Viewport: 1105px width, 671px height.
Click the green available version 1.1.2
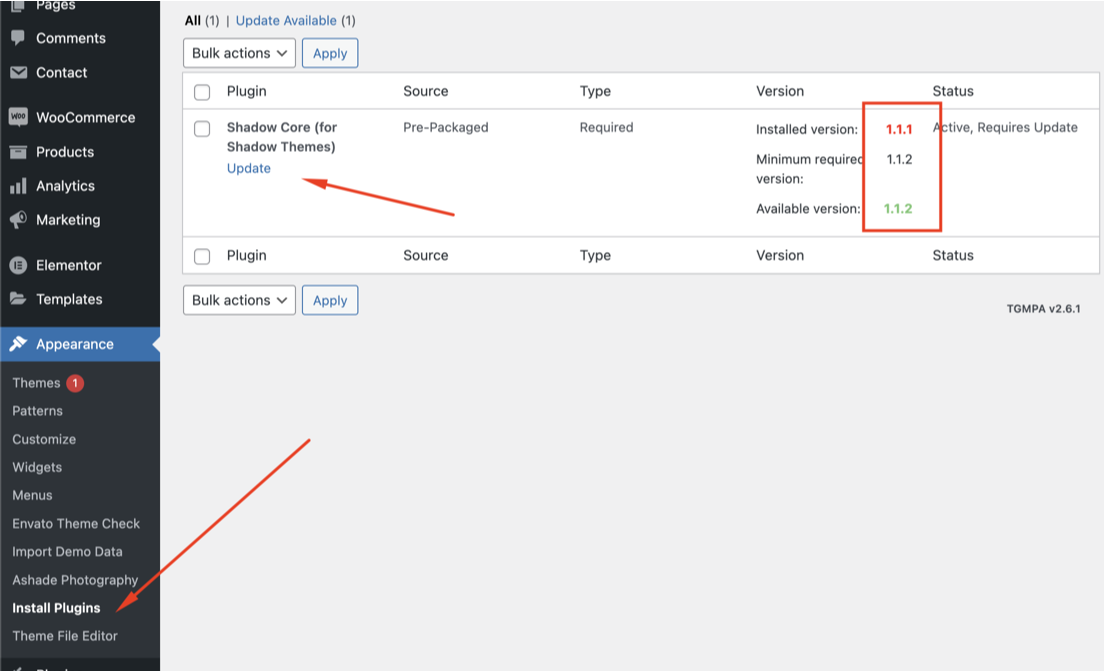point(898,209)
